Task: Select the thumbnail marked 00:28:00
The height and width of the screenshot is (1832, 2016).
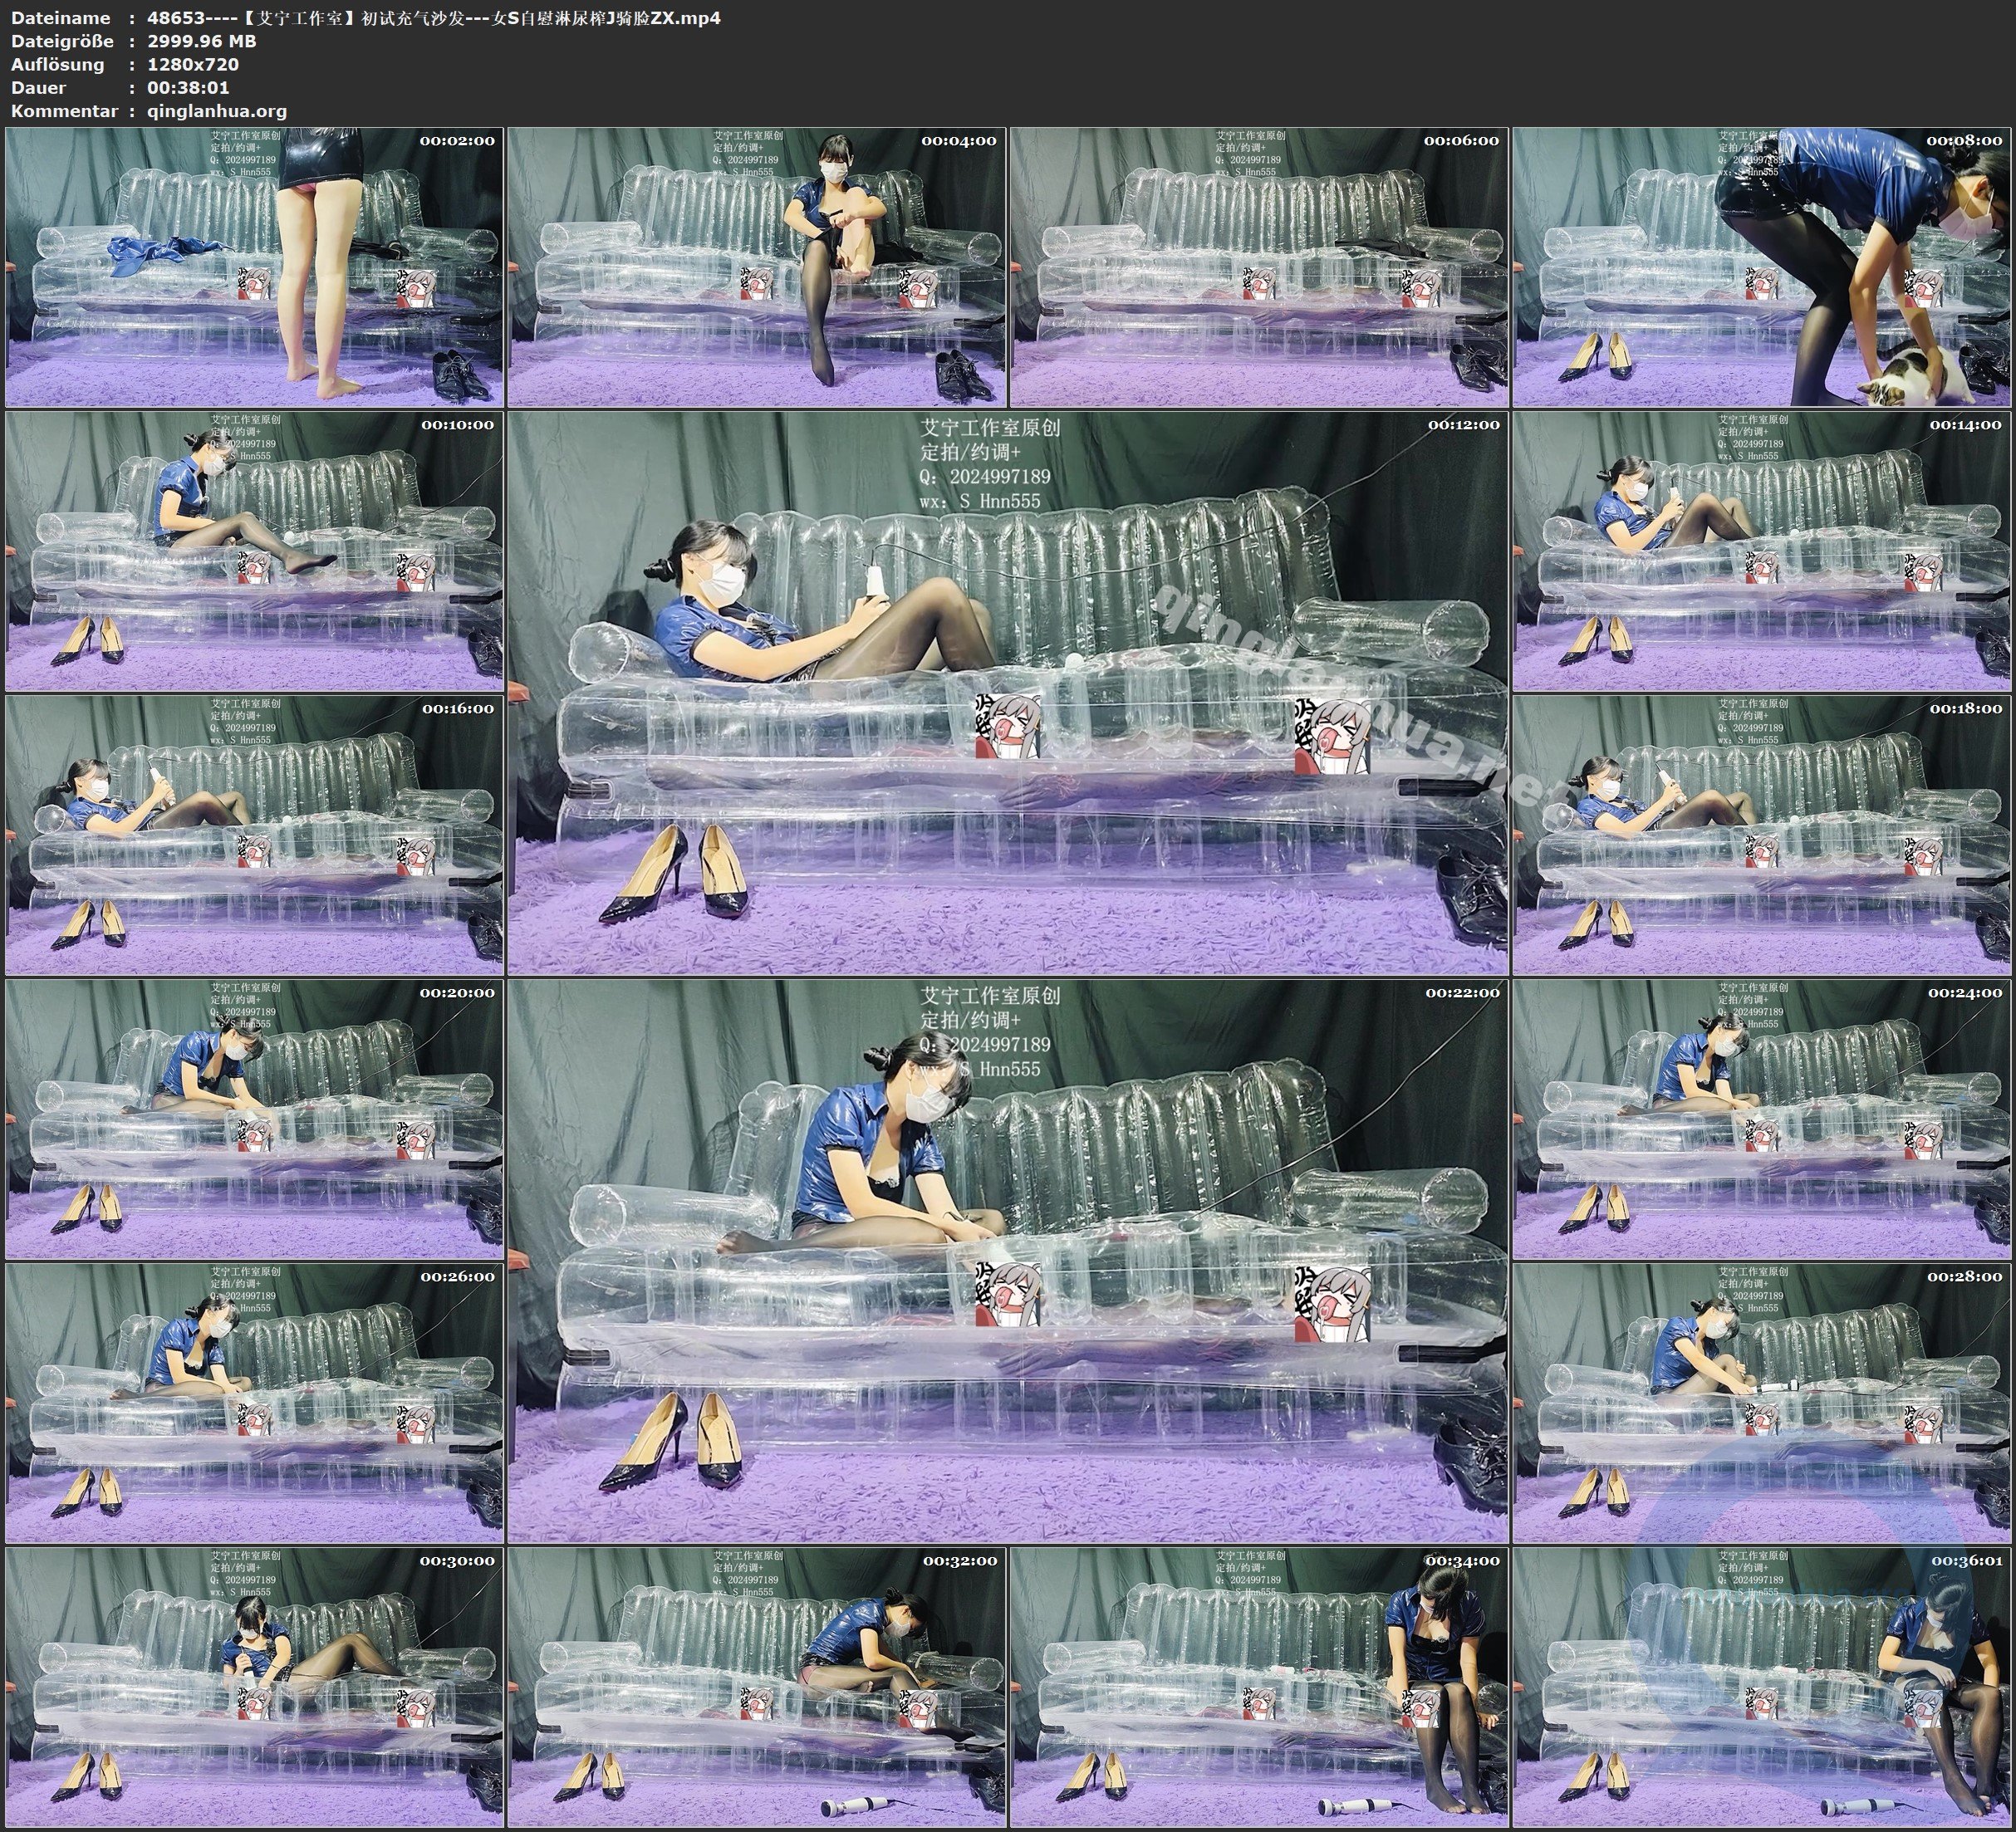Action: coord(1761,1403)
